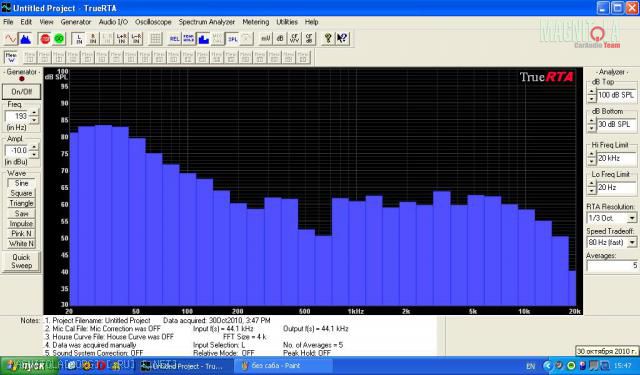
Task: Open the RTA Resolution dropdown
Action: [x=632, y=218]
